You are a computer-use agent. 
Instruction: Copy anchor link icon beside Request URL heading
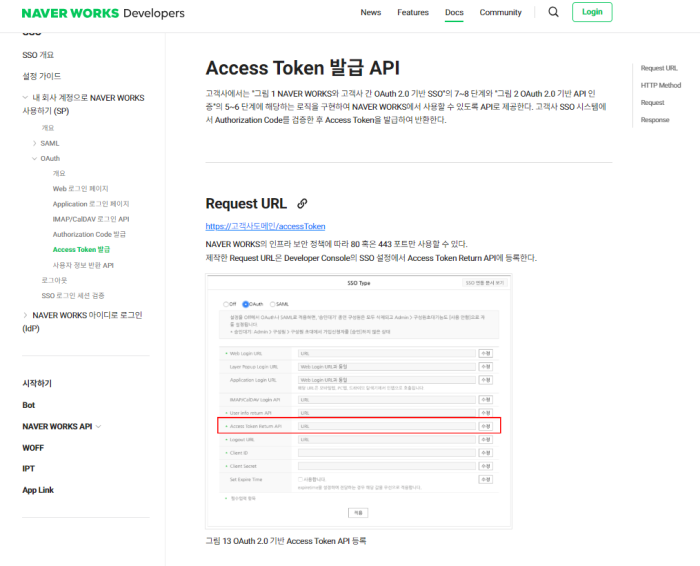point(302,204)
